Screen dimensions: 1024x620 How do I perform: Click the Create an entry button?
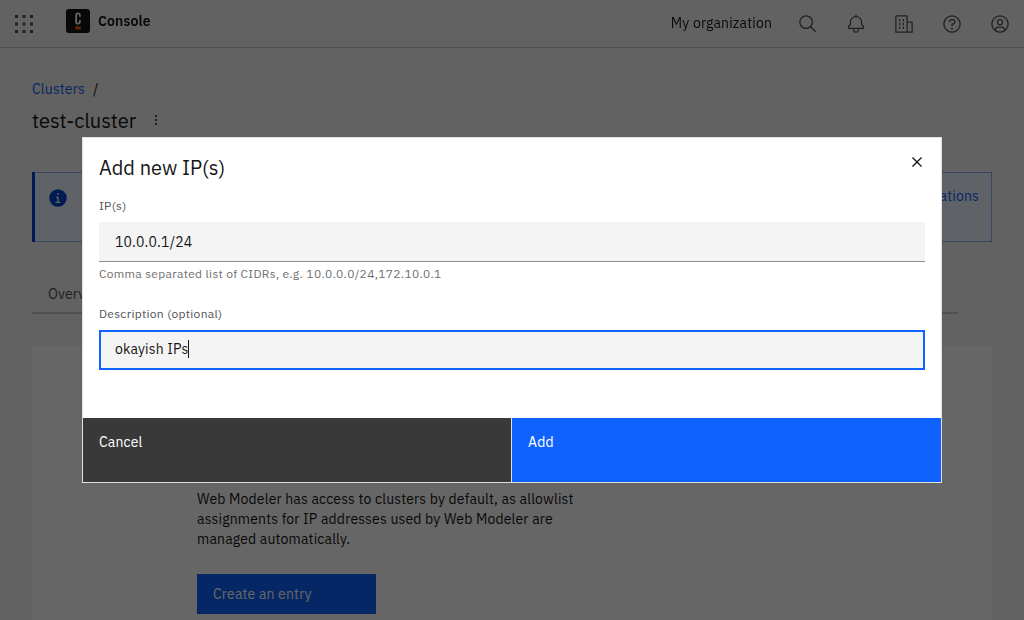(x=286, y=593)
